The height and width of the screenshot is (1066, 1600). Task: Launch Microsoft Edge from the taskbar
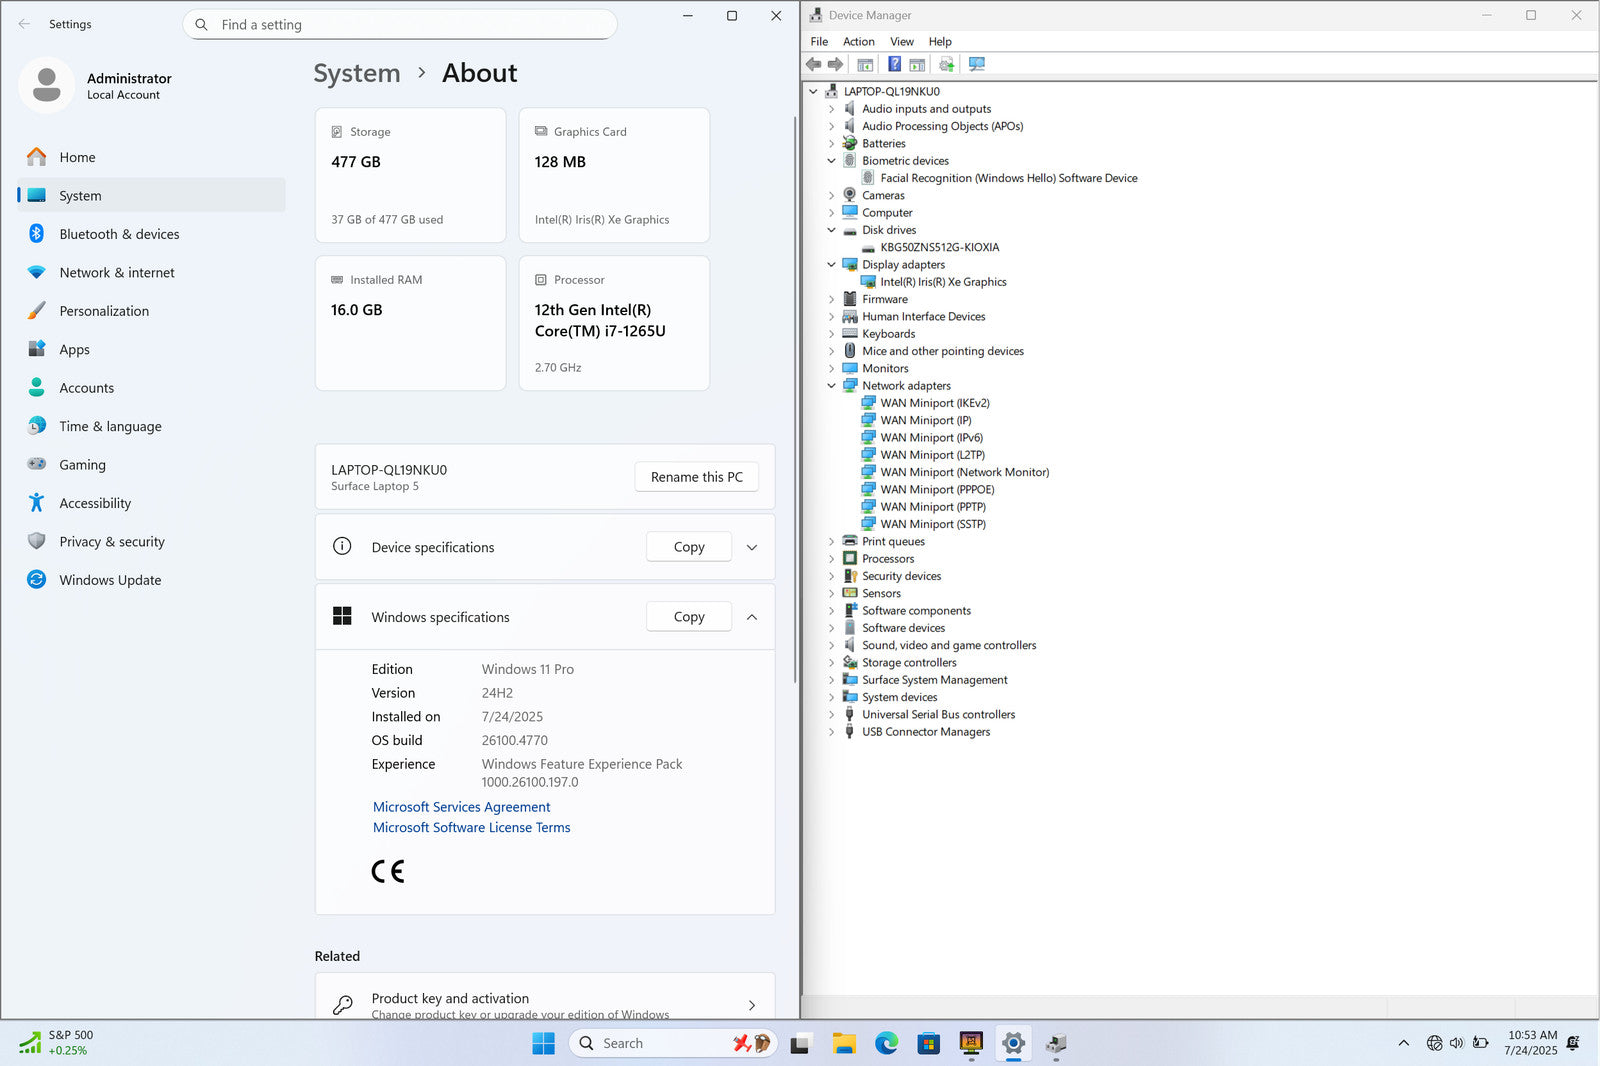pyautogui.click(x=886, y=1044)
